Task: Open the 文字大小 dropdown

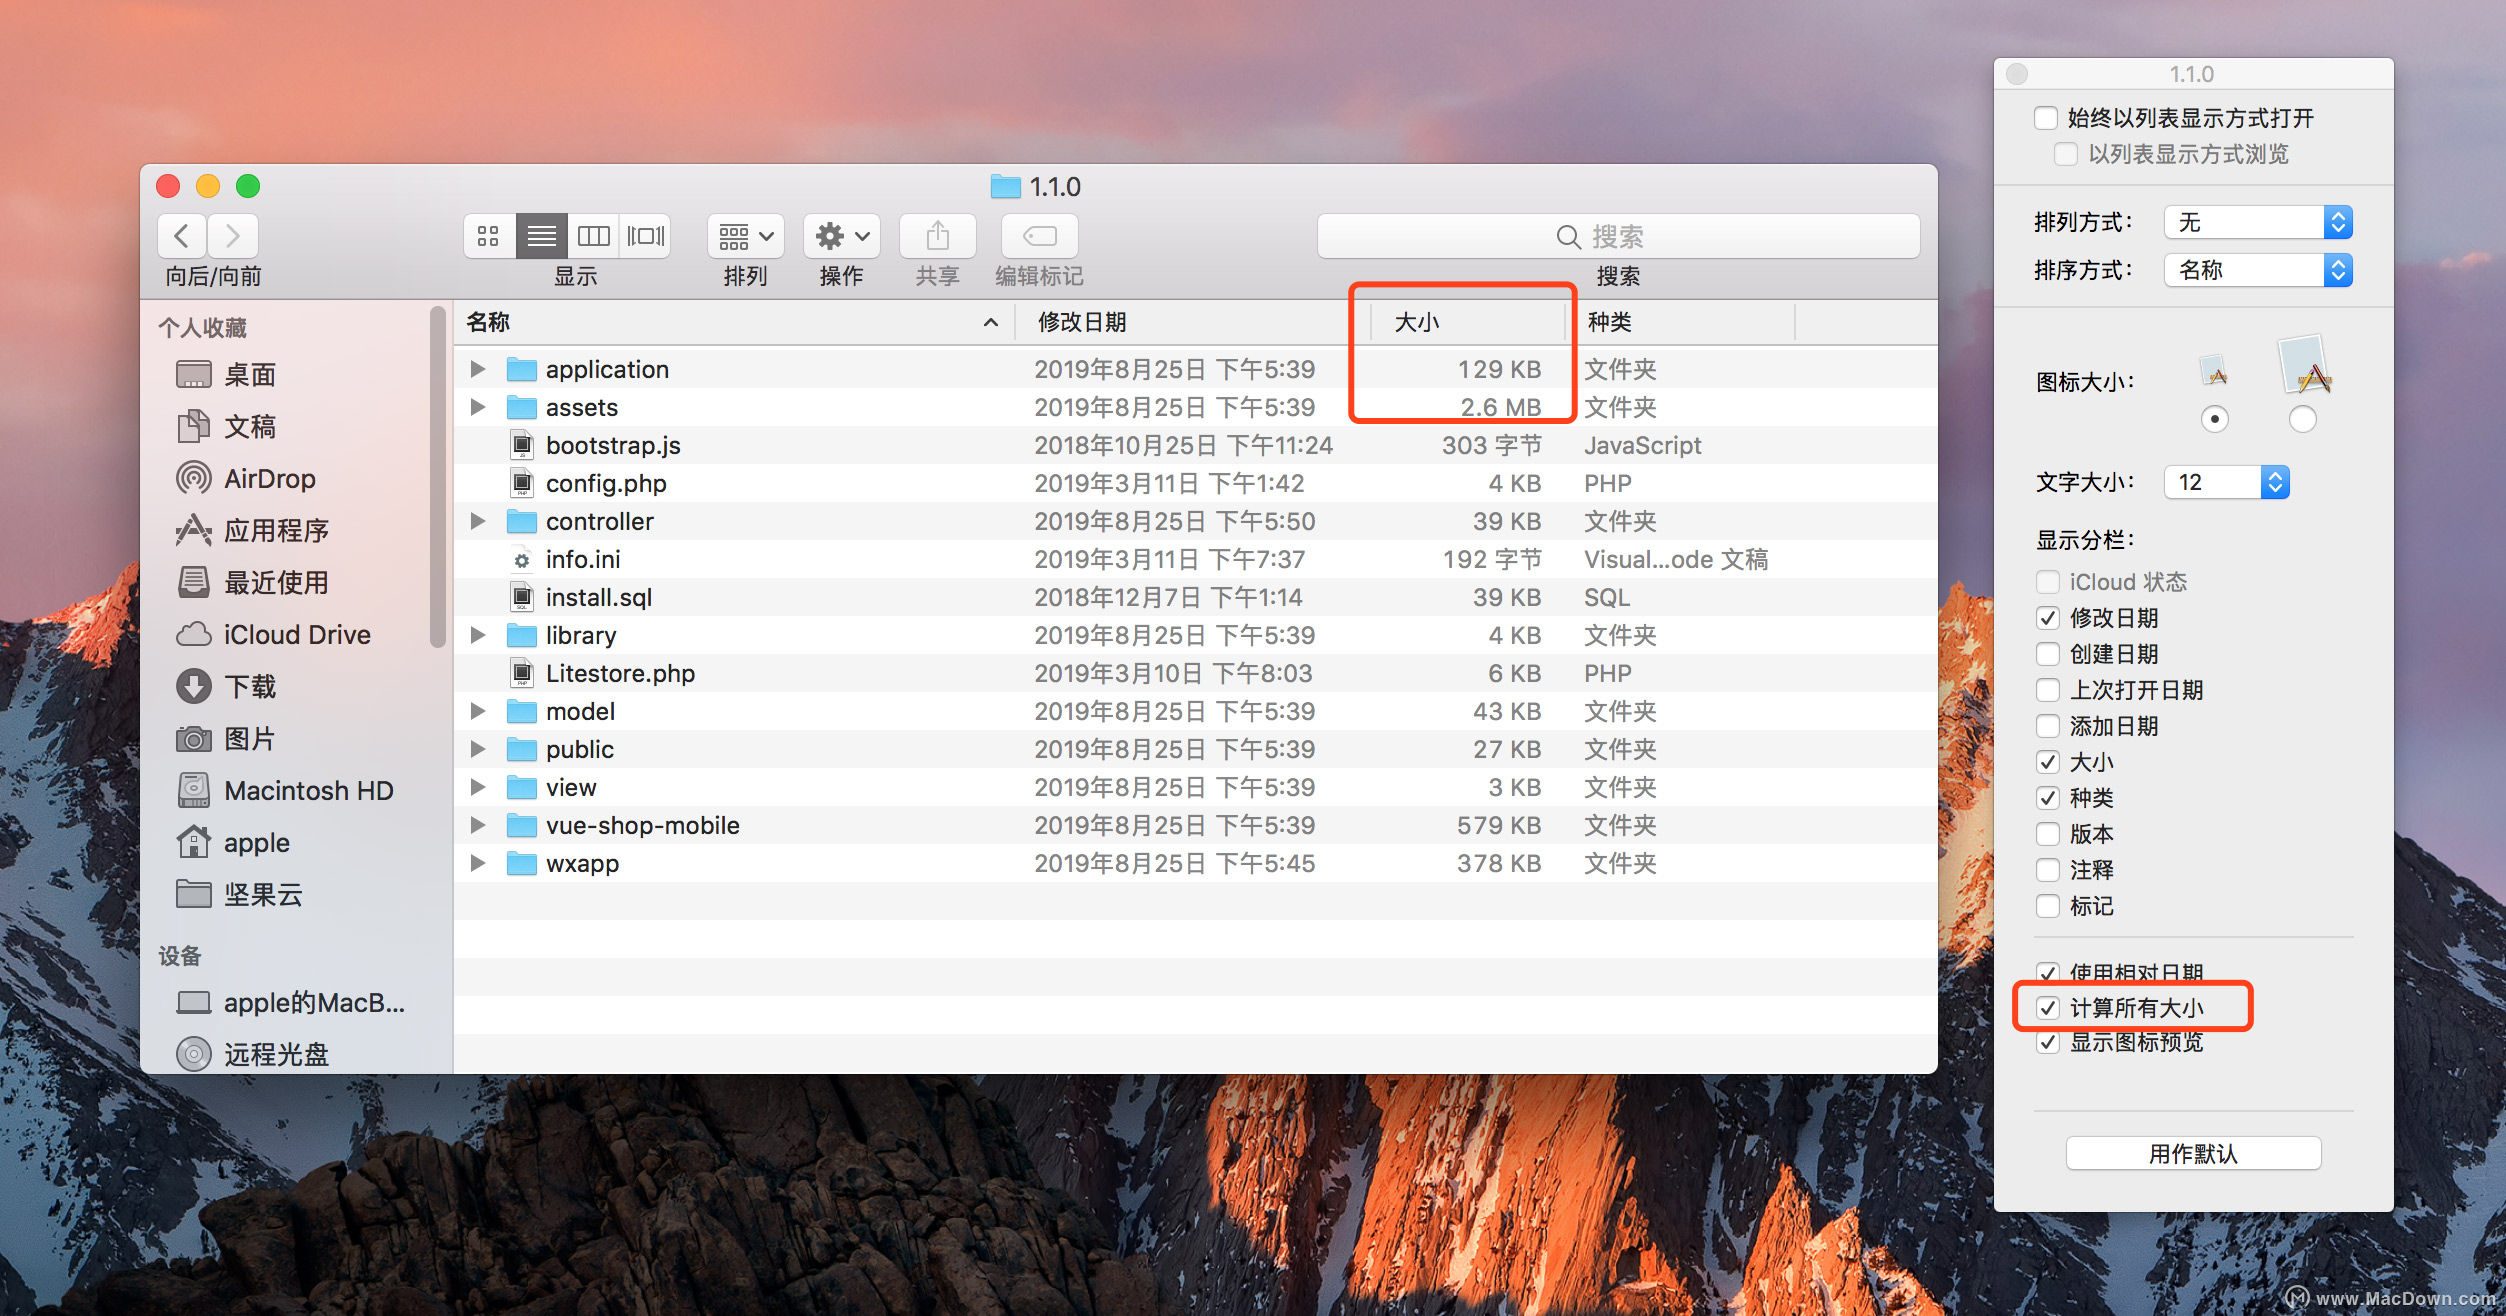Action: [x=2227, y=483]
